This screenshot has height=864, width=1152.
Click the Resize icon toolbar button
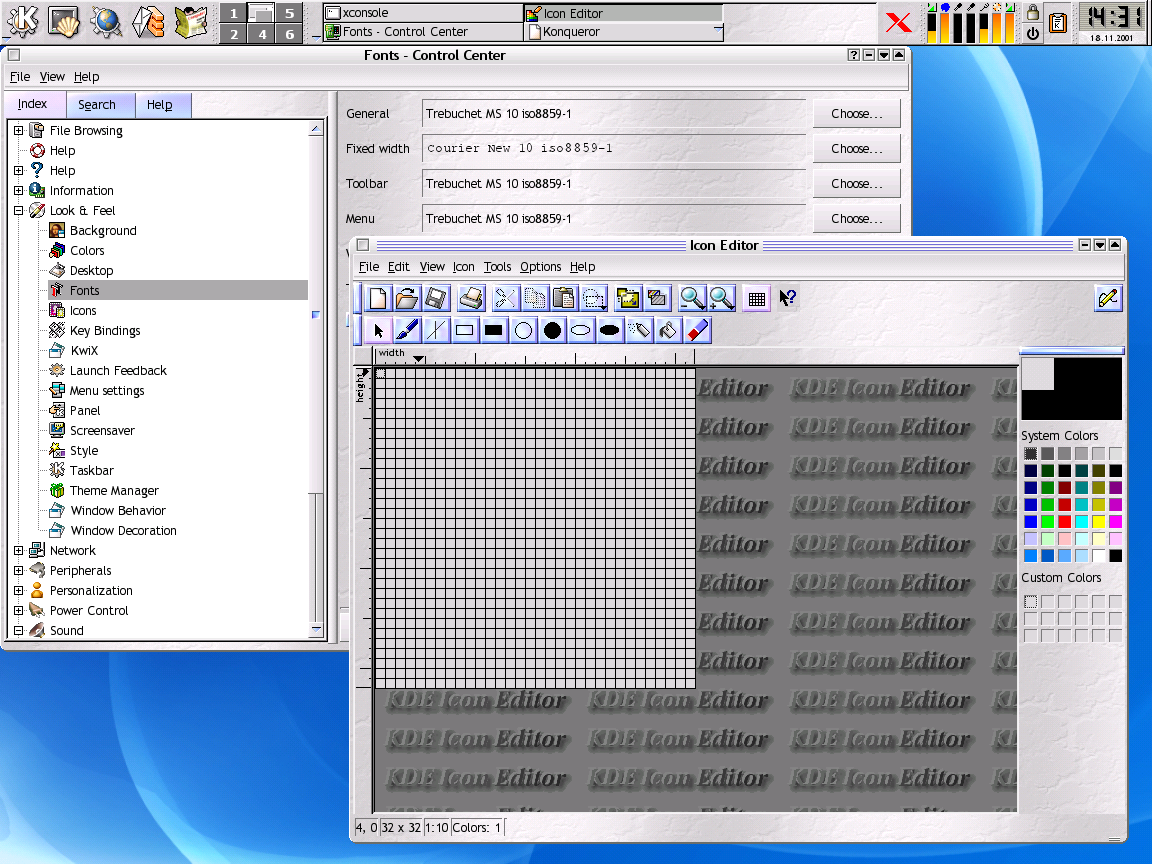pos(628,298)
